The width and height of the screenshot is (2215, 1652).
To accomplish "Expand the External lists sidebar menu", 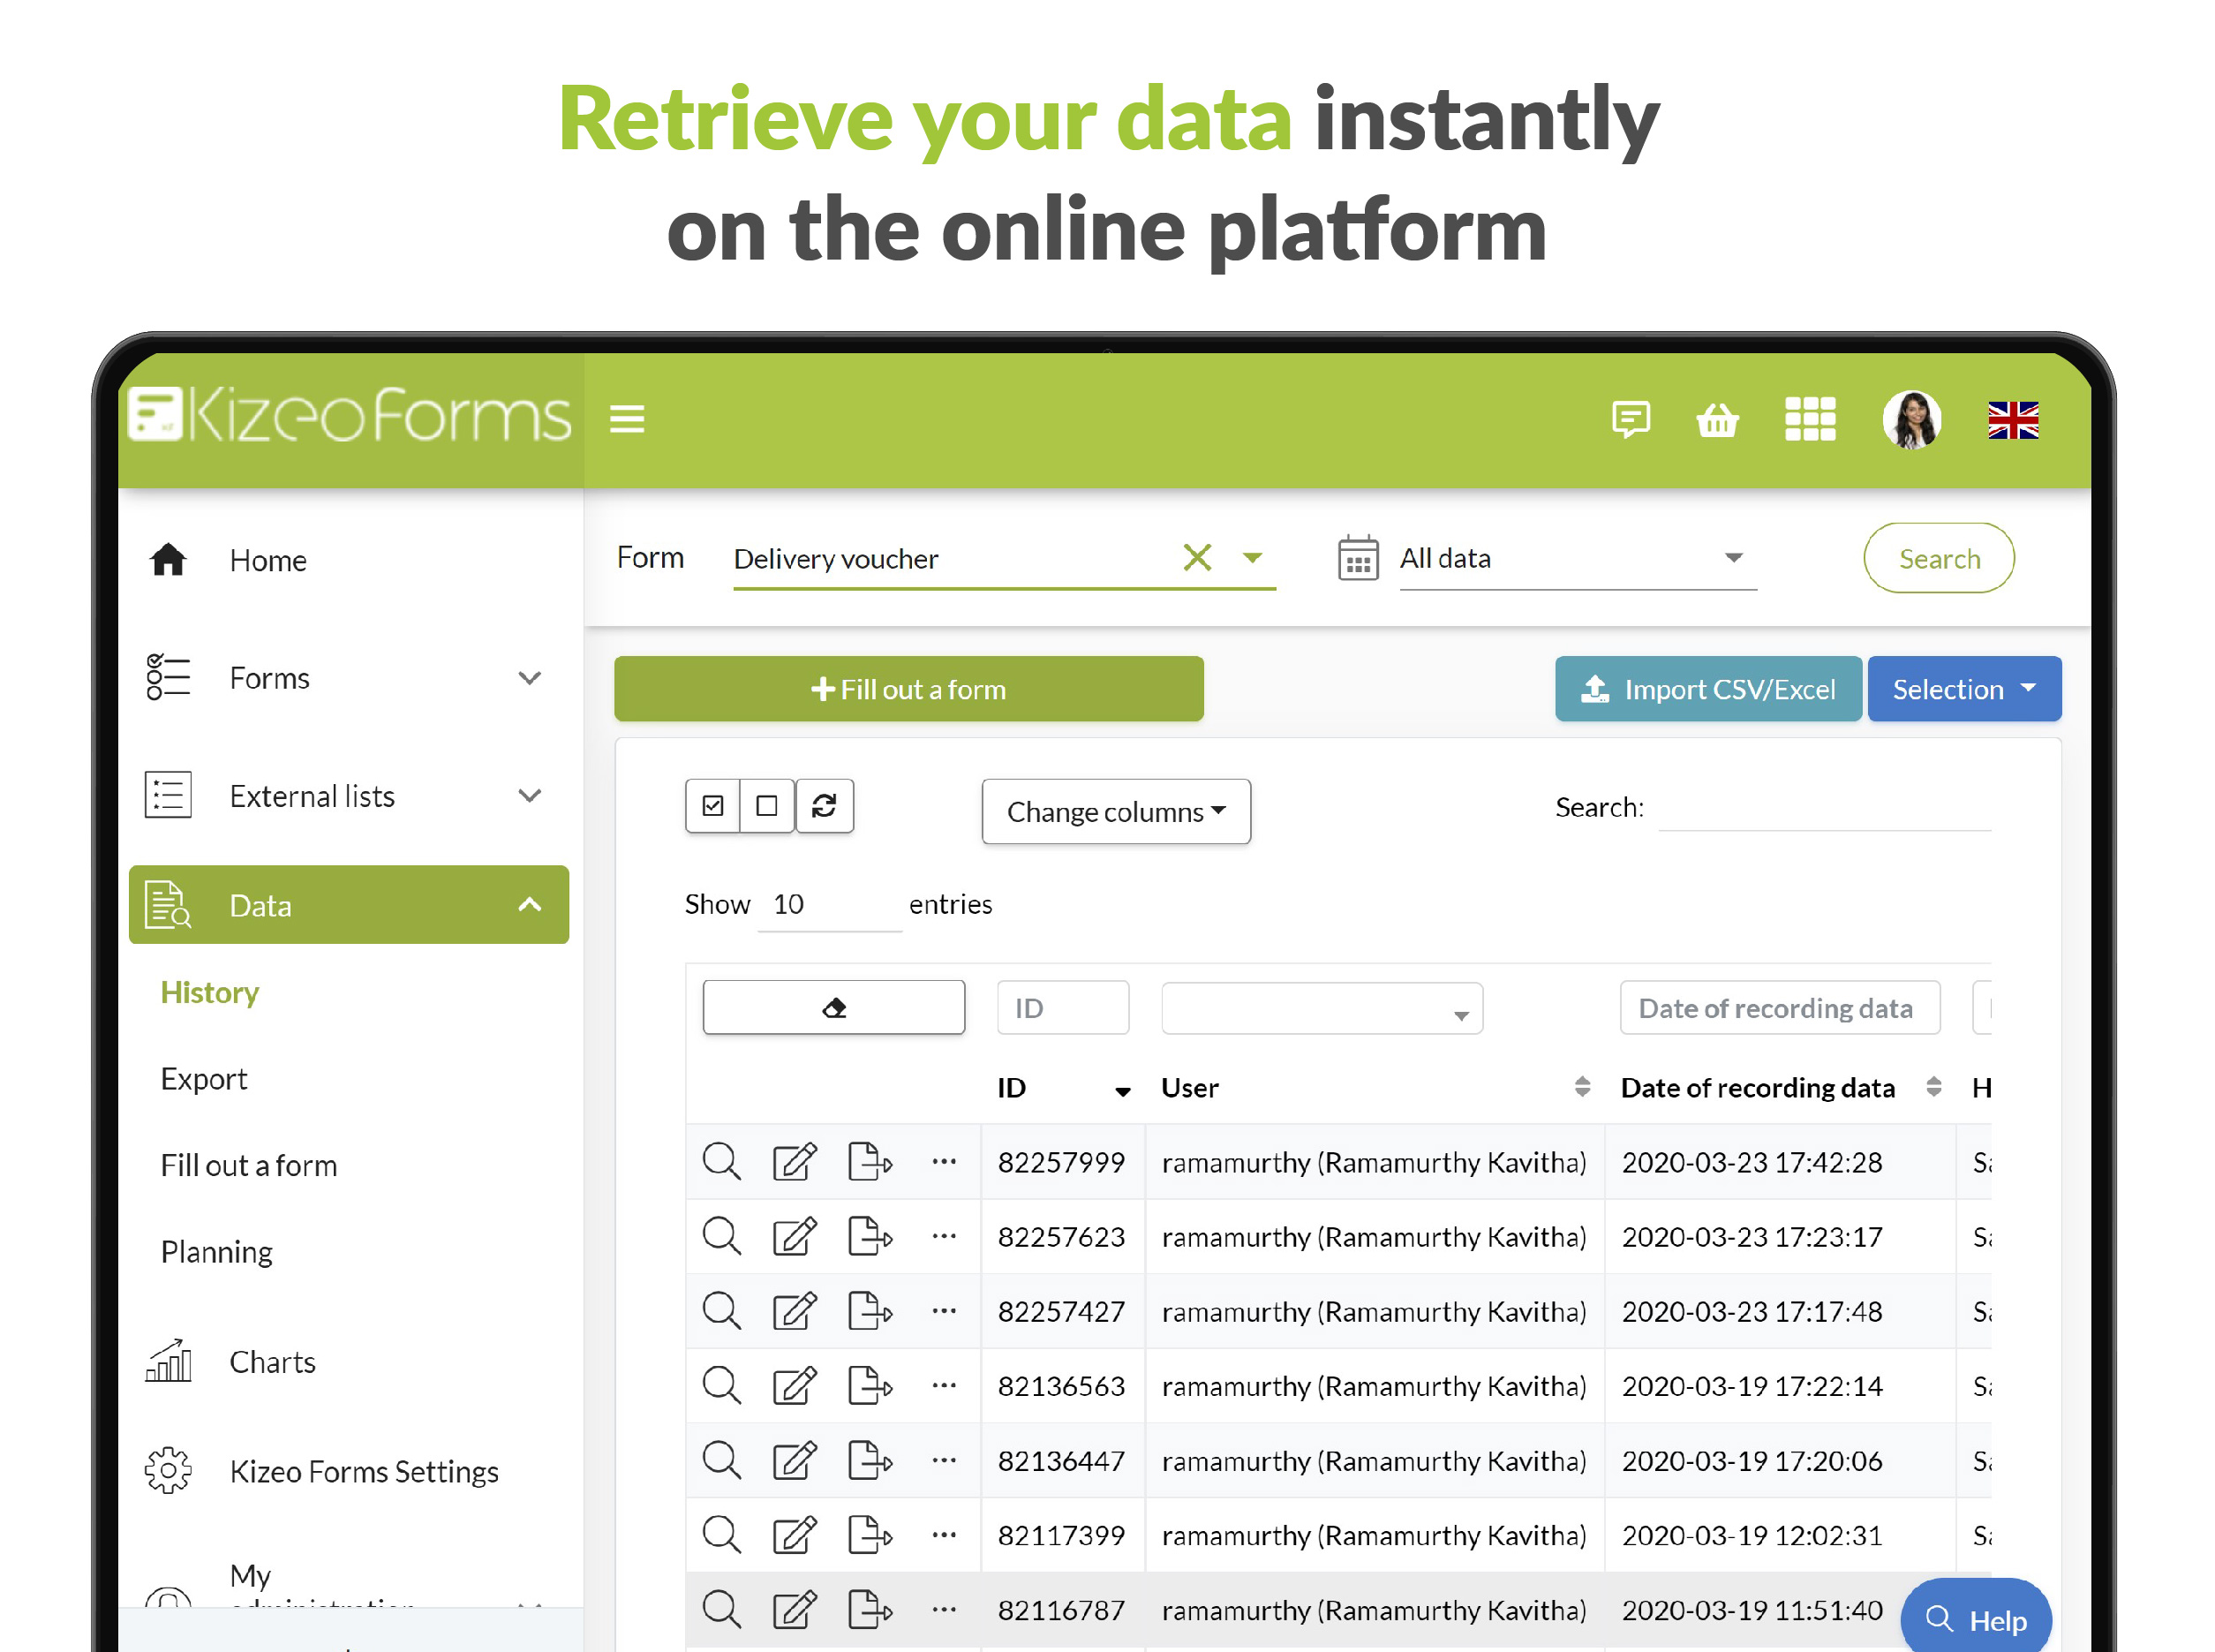I will 349,796.
